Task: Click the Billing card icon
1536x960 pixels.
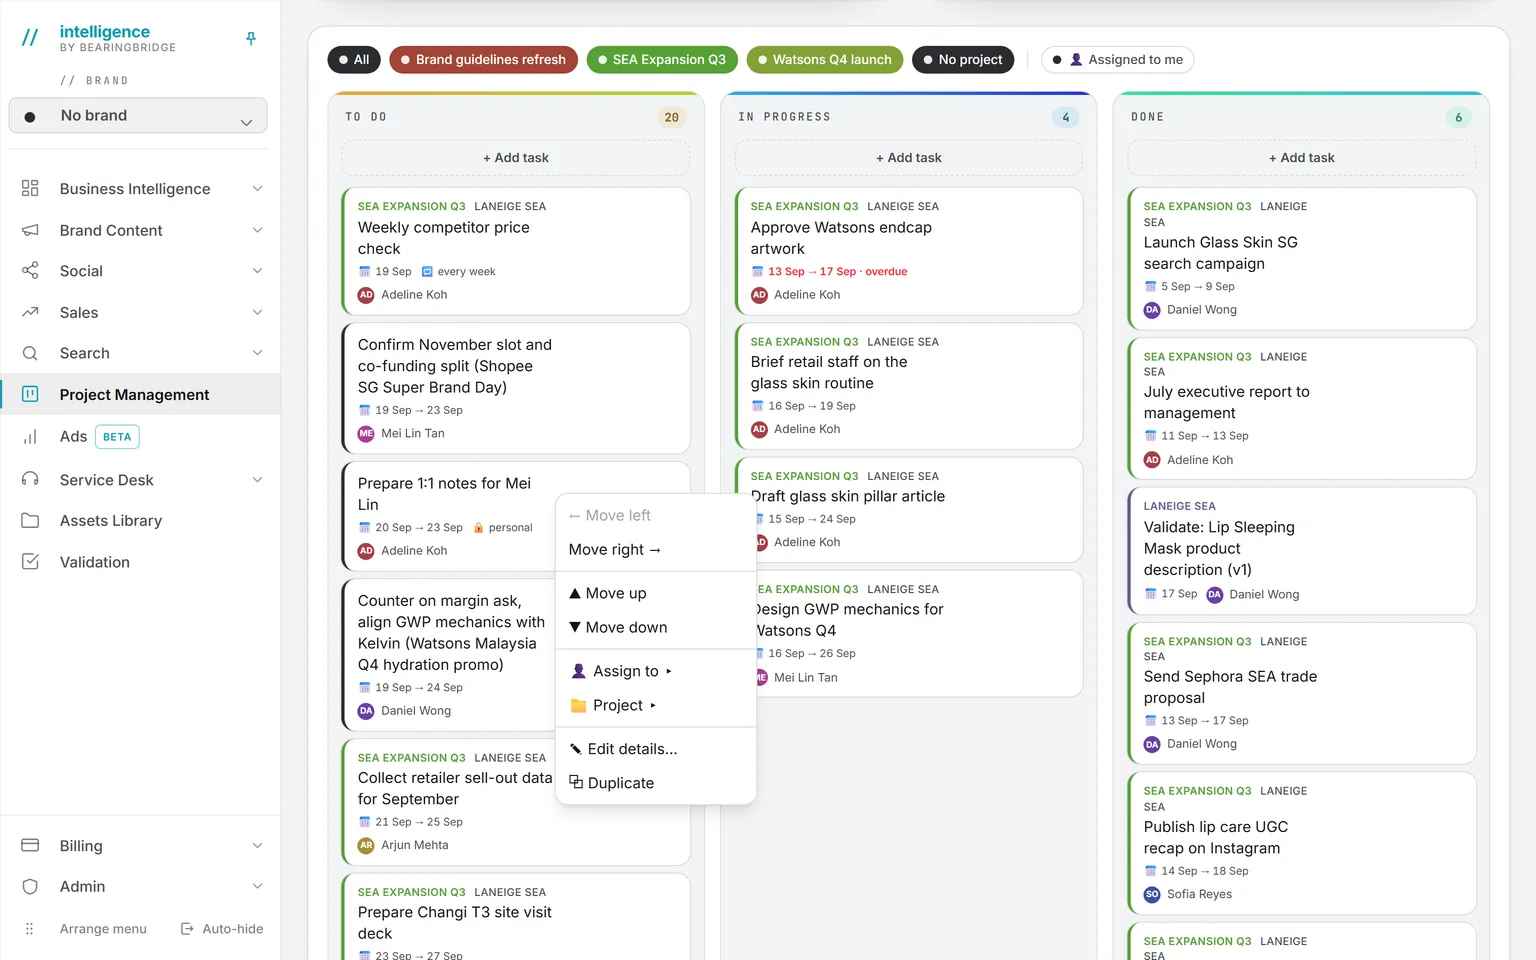Action: click(30, 845)
